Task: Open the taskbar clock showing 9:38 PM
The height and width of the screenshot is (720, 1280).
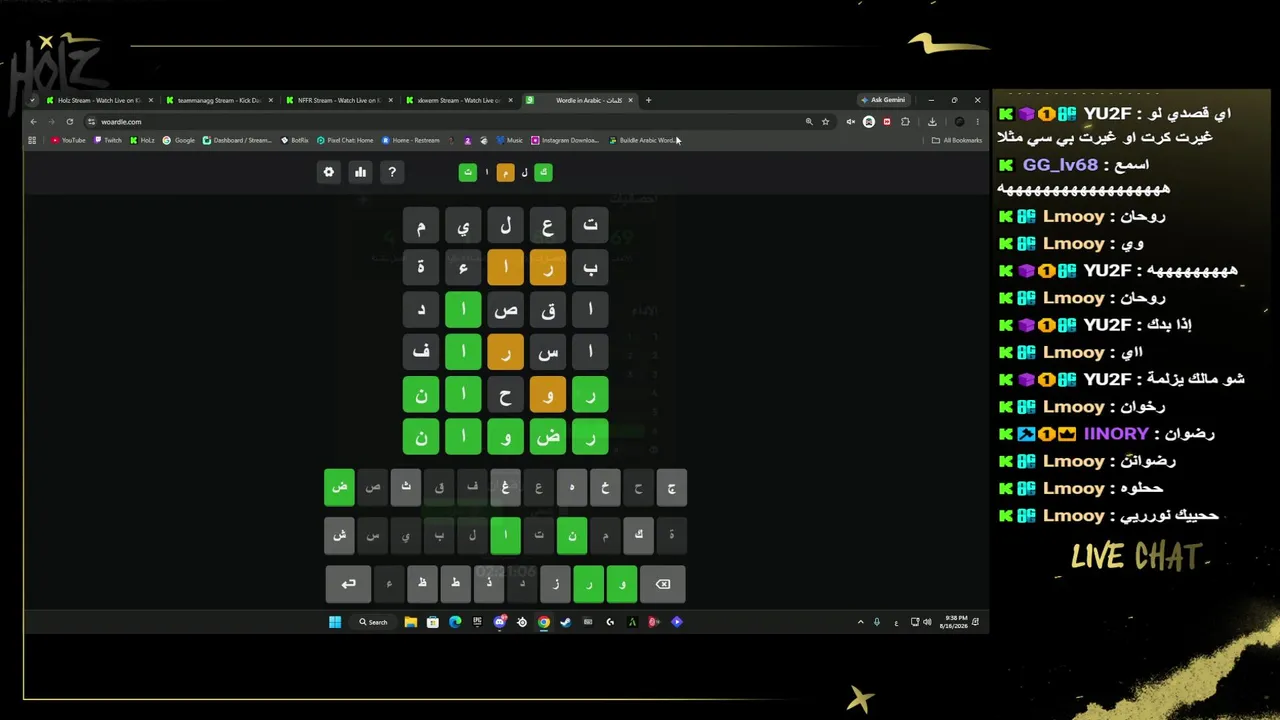Action: point(955,622)
